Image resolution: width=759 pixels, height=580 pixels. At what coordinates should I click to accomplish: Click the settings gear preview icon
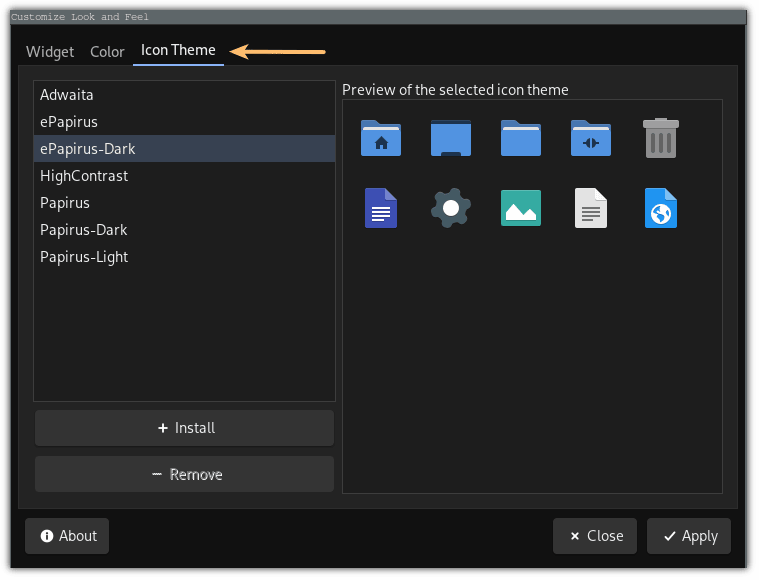click(x=450, y=208)
